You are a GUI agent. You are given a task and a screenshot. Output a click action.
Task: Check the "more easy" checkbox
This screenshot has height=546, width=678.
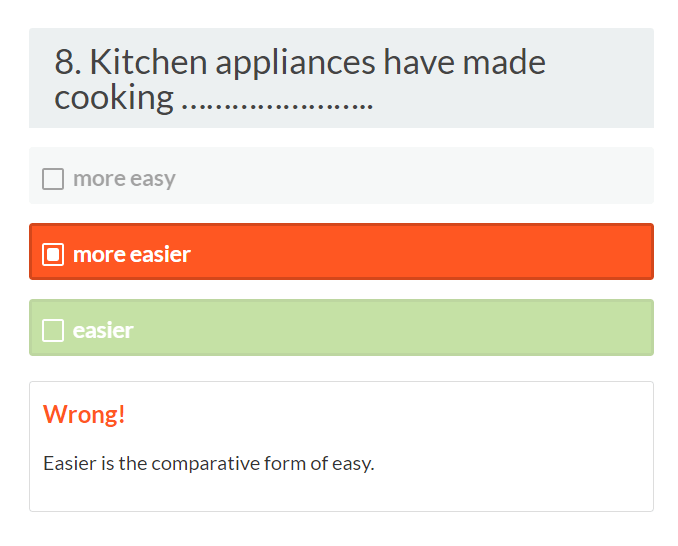53,179
